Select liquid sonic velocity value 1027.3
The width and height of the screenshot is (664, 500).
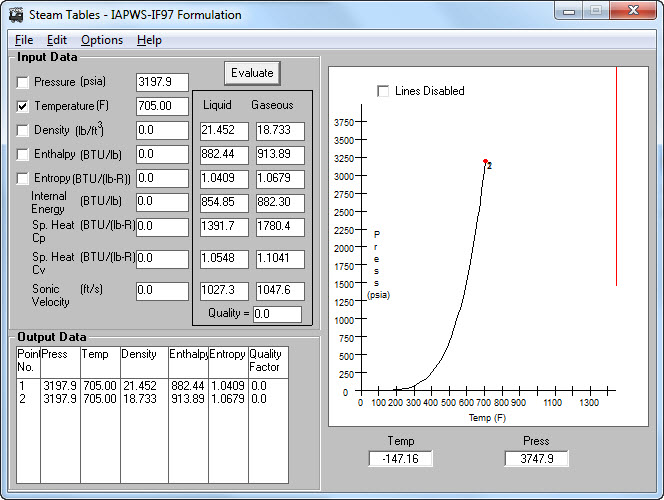pos(224,291)
